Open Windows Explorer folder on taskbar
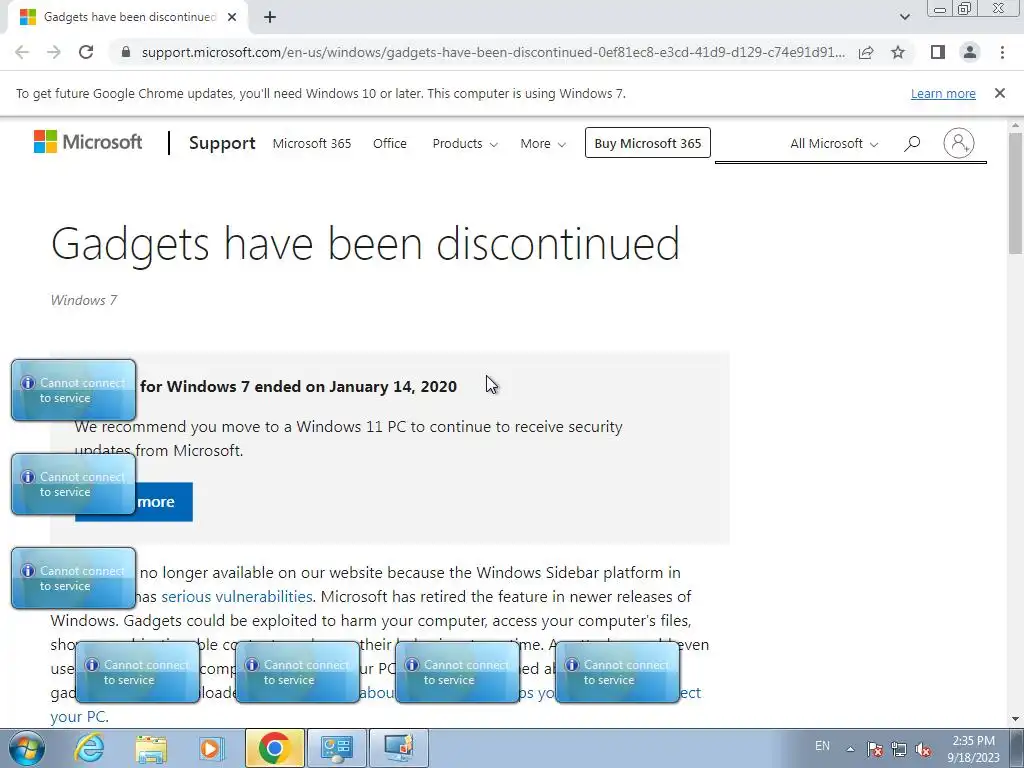The width and height of the screenshot is (1024, 768). click(151, 748)
